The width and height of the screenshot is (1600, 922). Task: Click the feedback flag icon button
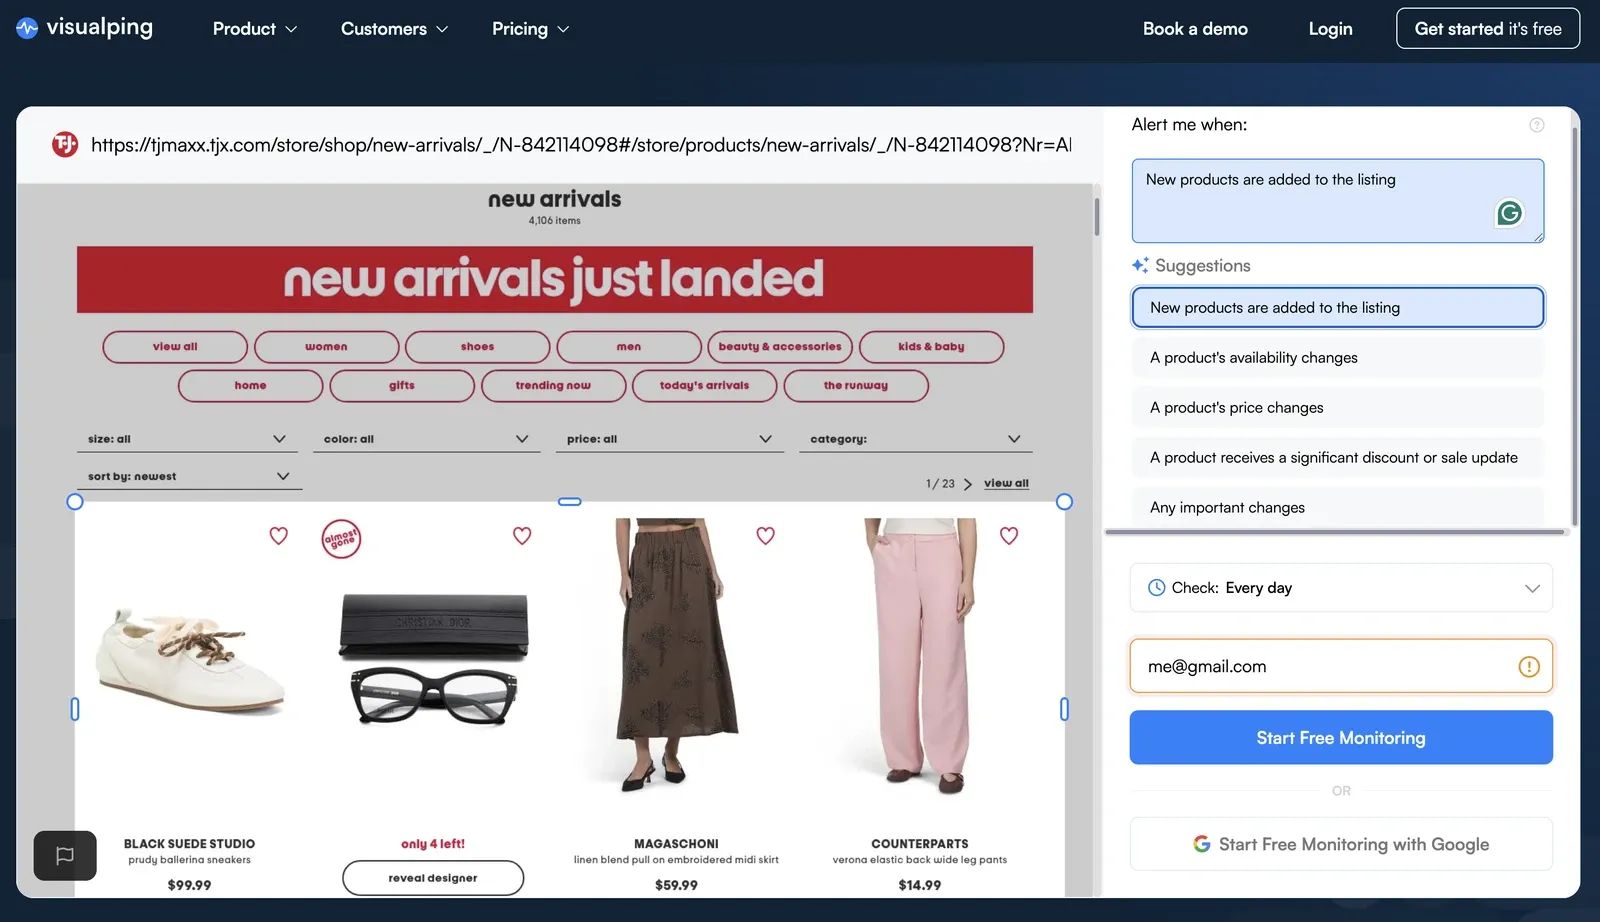65,856
